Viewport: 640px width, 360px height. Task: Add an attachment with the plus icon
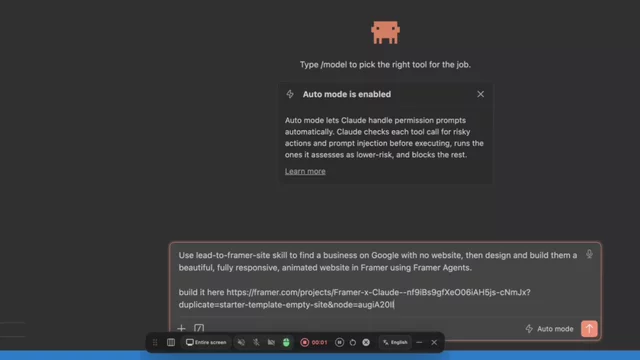181,328
